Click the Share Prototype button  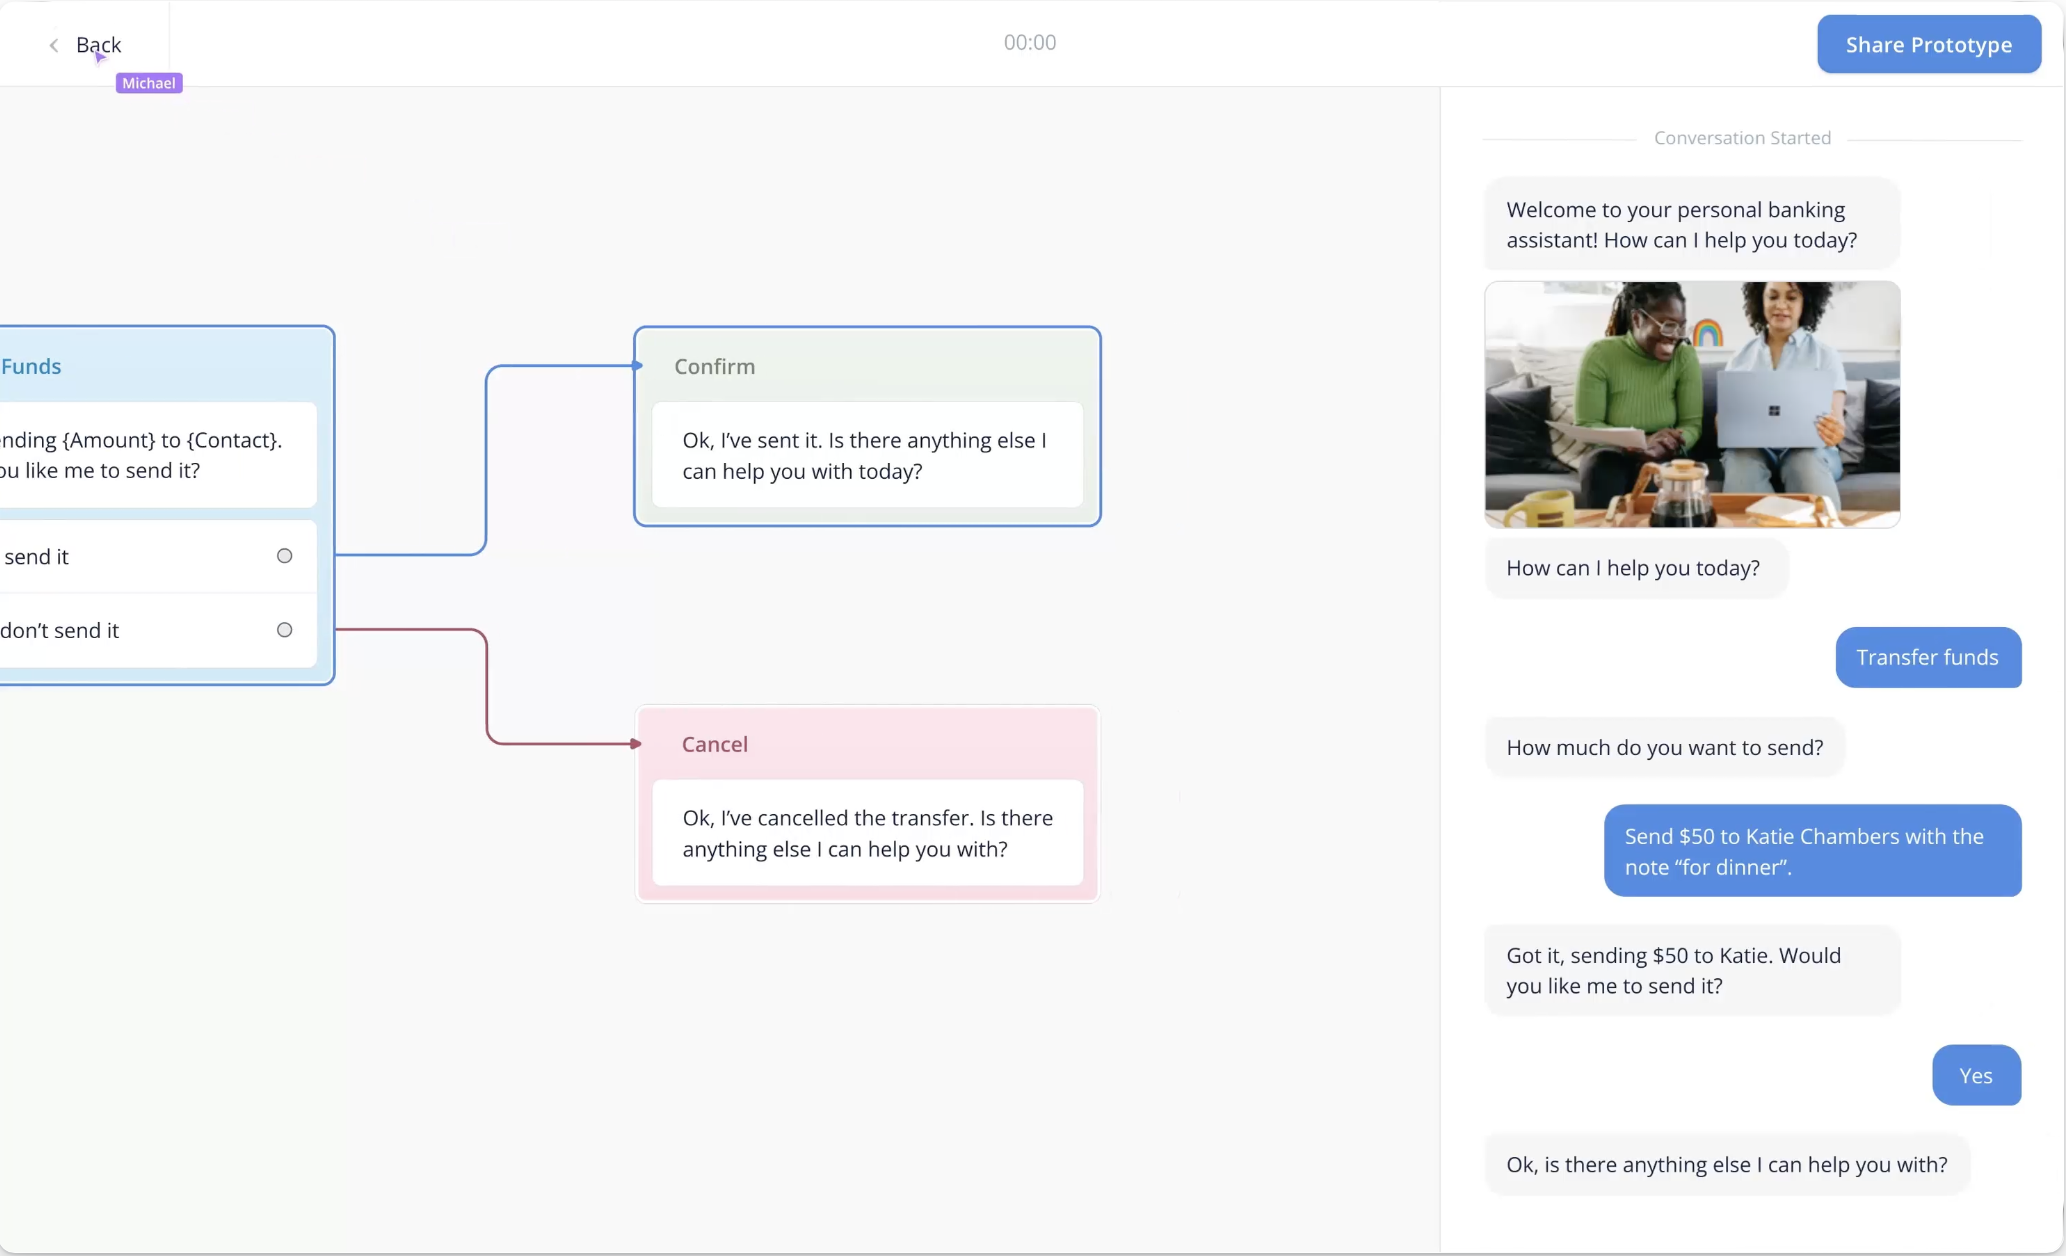click(x=1929, y=44)
